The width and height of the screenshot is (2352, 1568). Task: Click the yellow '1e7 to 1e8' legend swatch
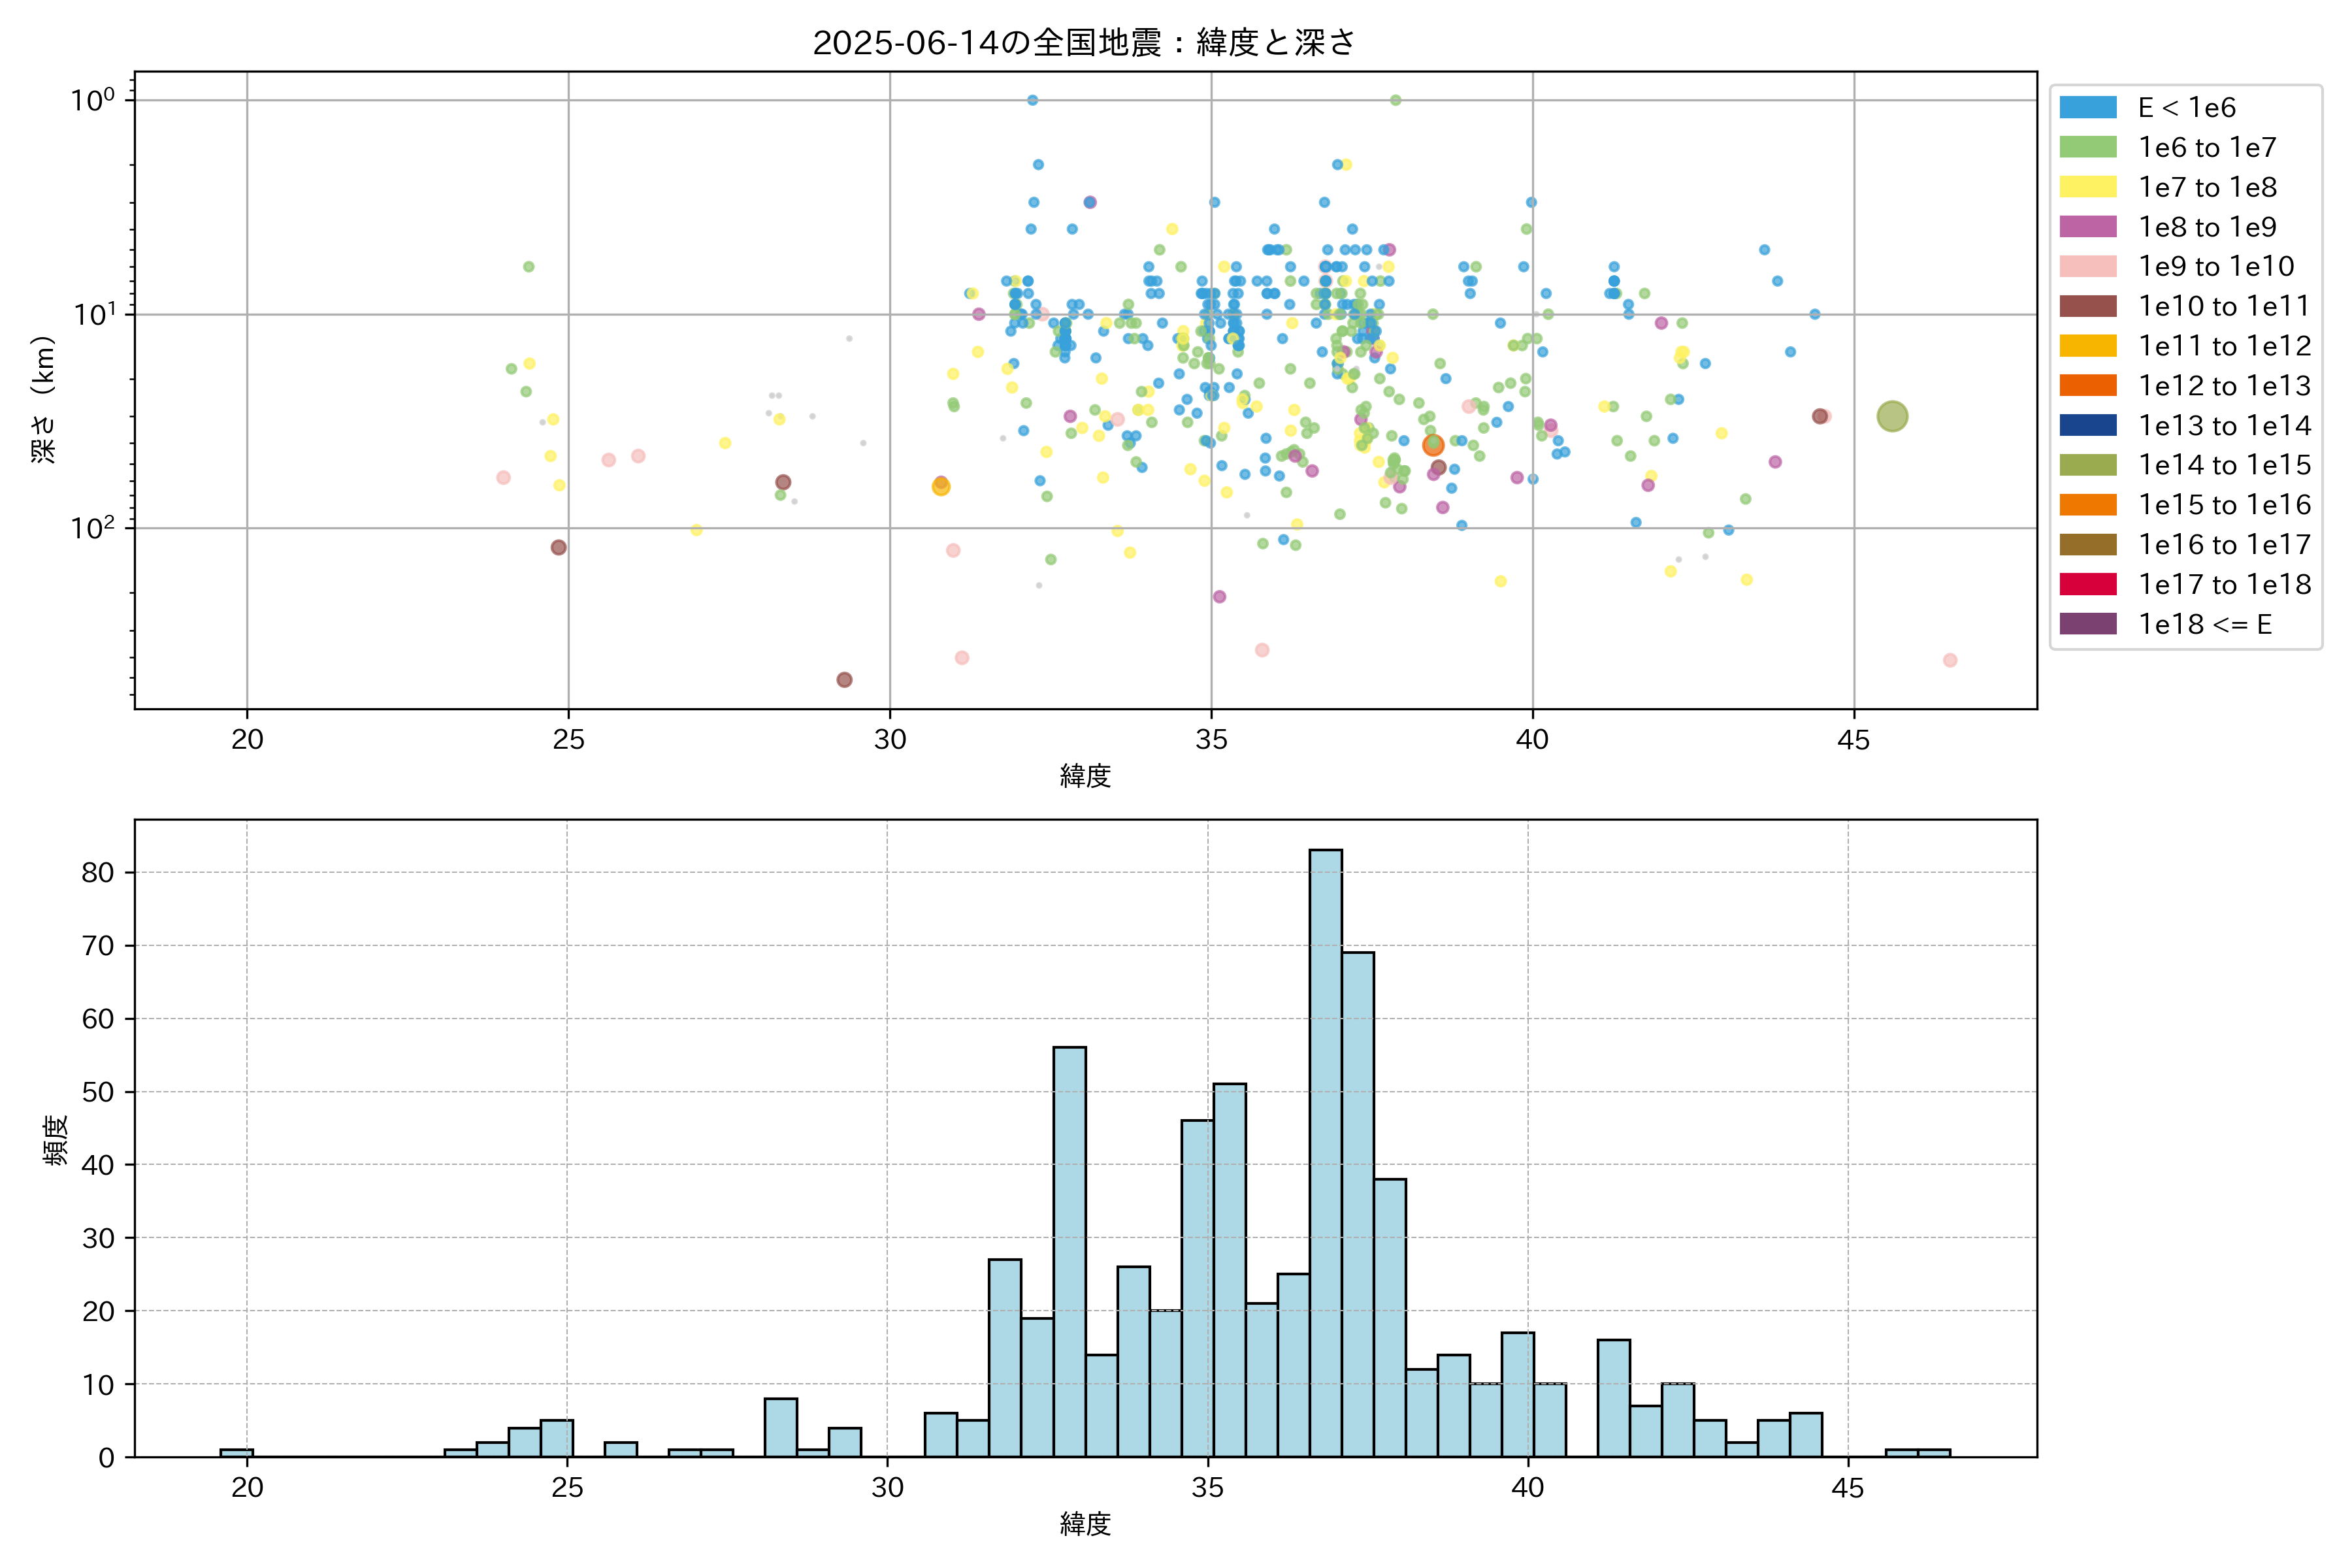point(2088,187)
